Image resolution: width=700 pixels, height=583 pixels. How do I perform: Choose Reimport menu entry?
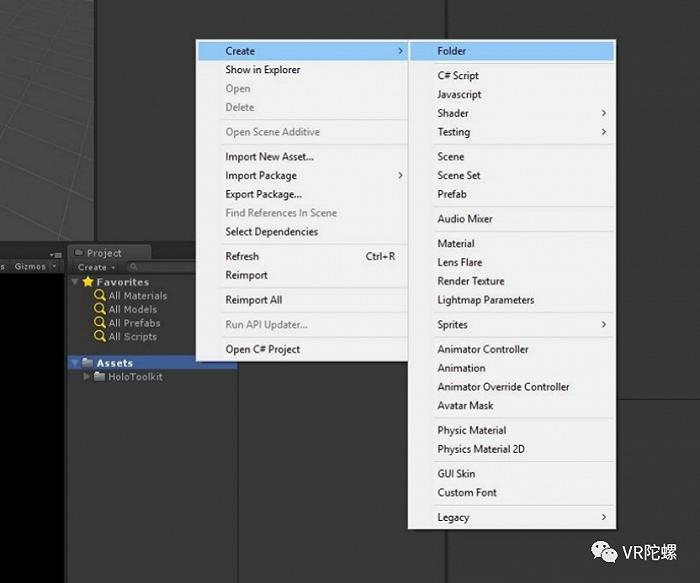pyautogui.click(x=302, y=275)
